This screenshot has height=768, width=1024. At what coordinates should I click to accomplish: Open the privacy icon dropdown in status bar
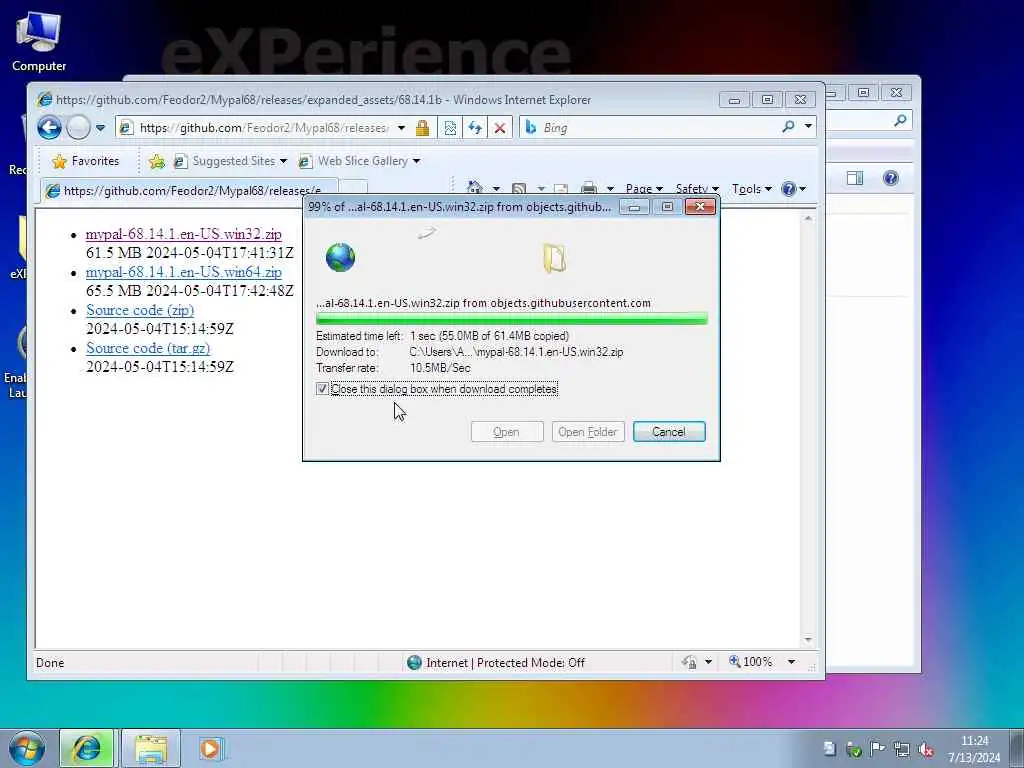point(708,662)
